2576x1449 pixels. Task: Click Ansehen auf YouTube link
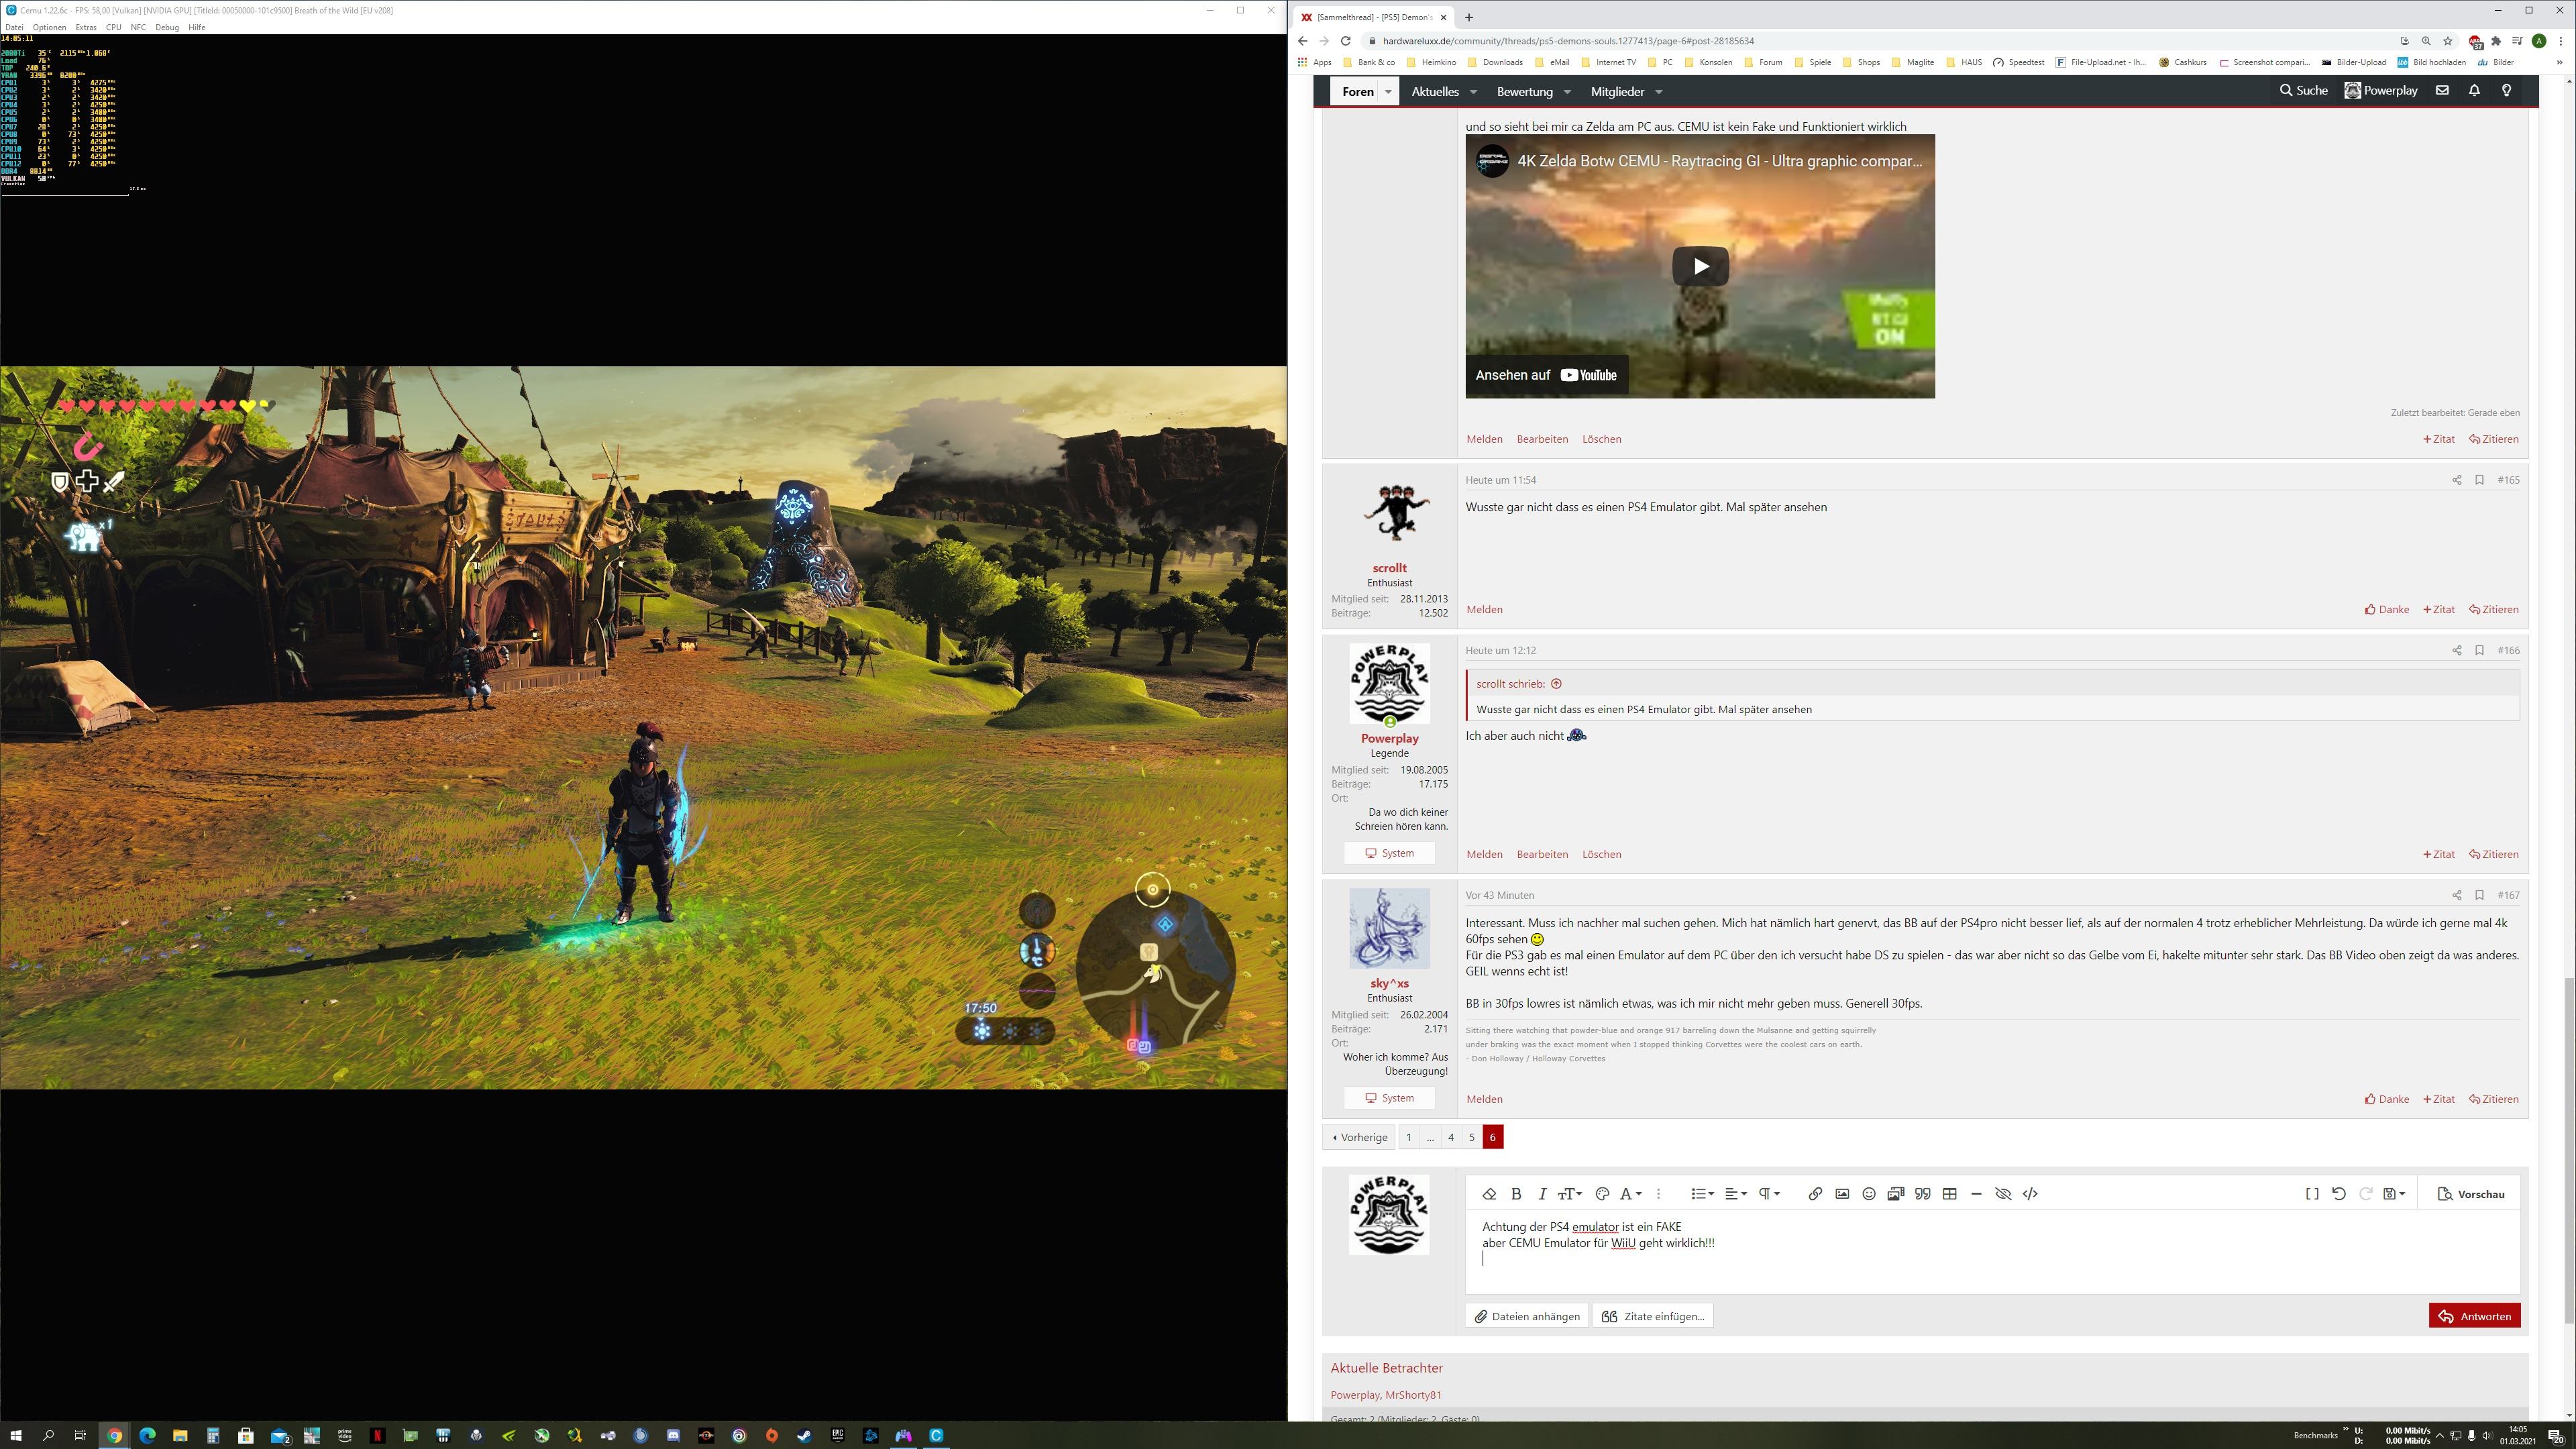click(1546, 375)
